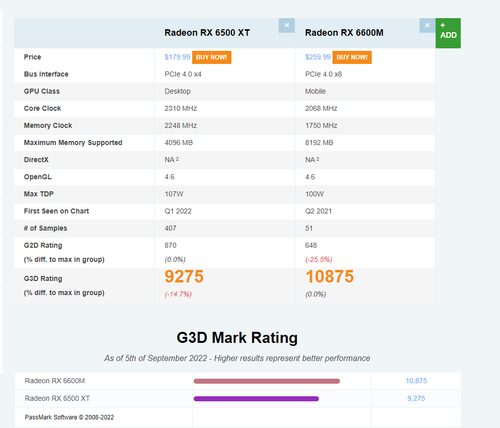This screenshot has width=500, height=428.
Task: Click BUY NOW for the $259.99 card
Action: [x=352, y=57]
